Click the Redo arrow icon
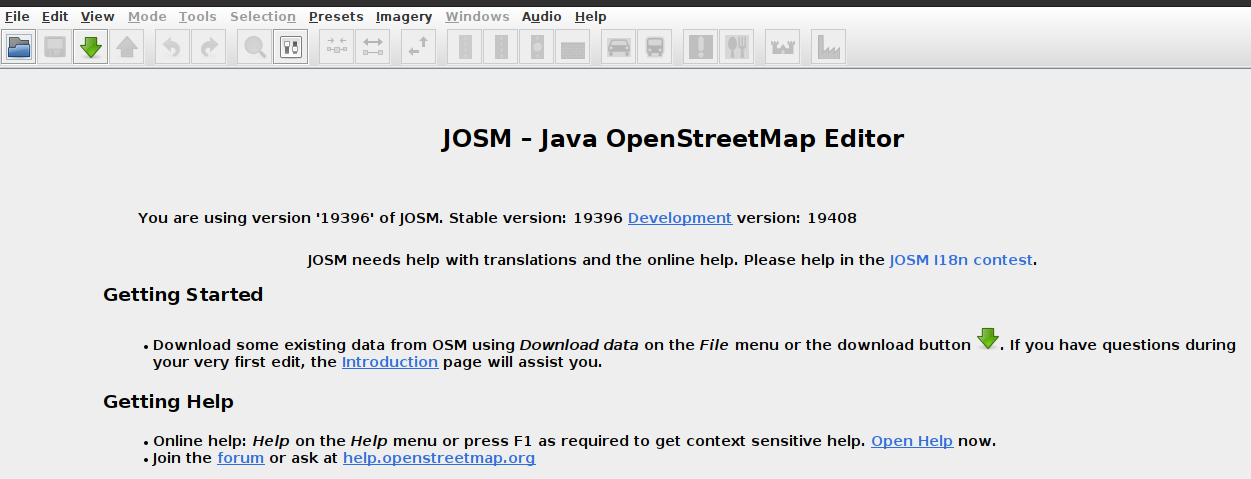Image resolution: width=1251 pixels, height=479 pixels. coord(209,47)
